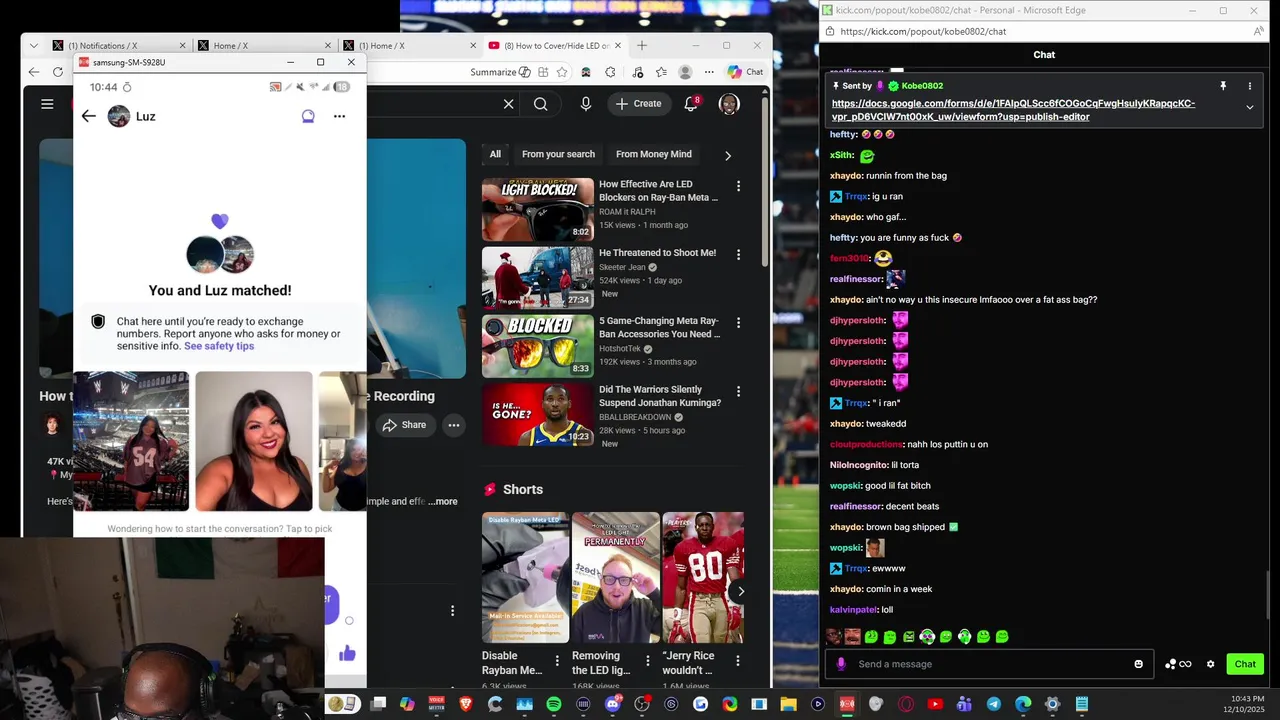1280x720 pixels.
Task: Open options for LED Blockers video
Action: 738,186
